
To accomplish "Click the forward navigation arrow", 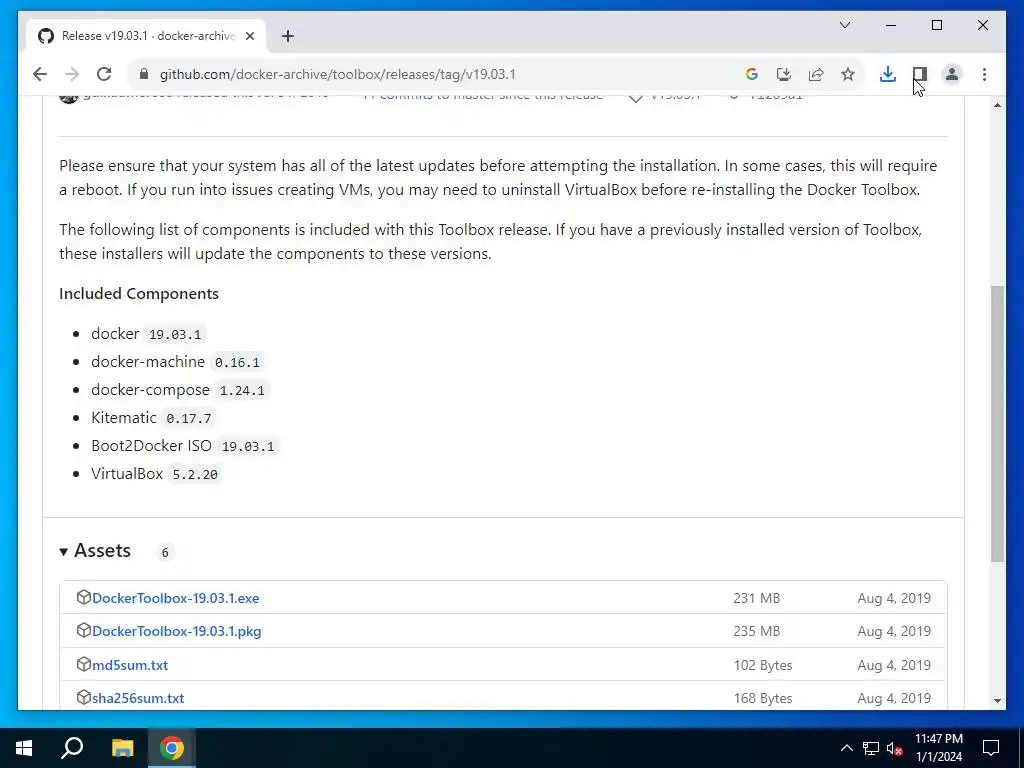I will [x=72, y=74].
